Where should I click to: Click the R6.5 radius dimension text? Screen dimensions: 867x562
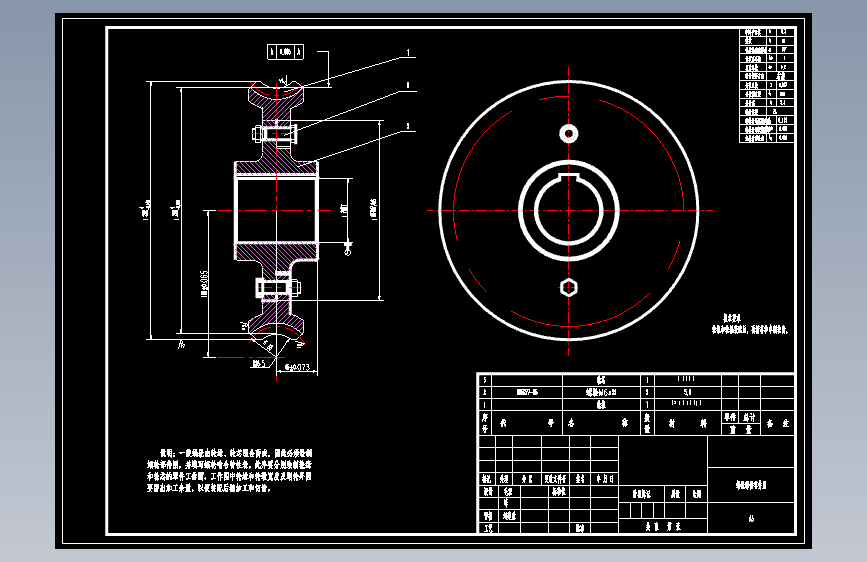tap(258, 363)
